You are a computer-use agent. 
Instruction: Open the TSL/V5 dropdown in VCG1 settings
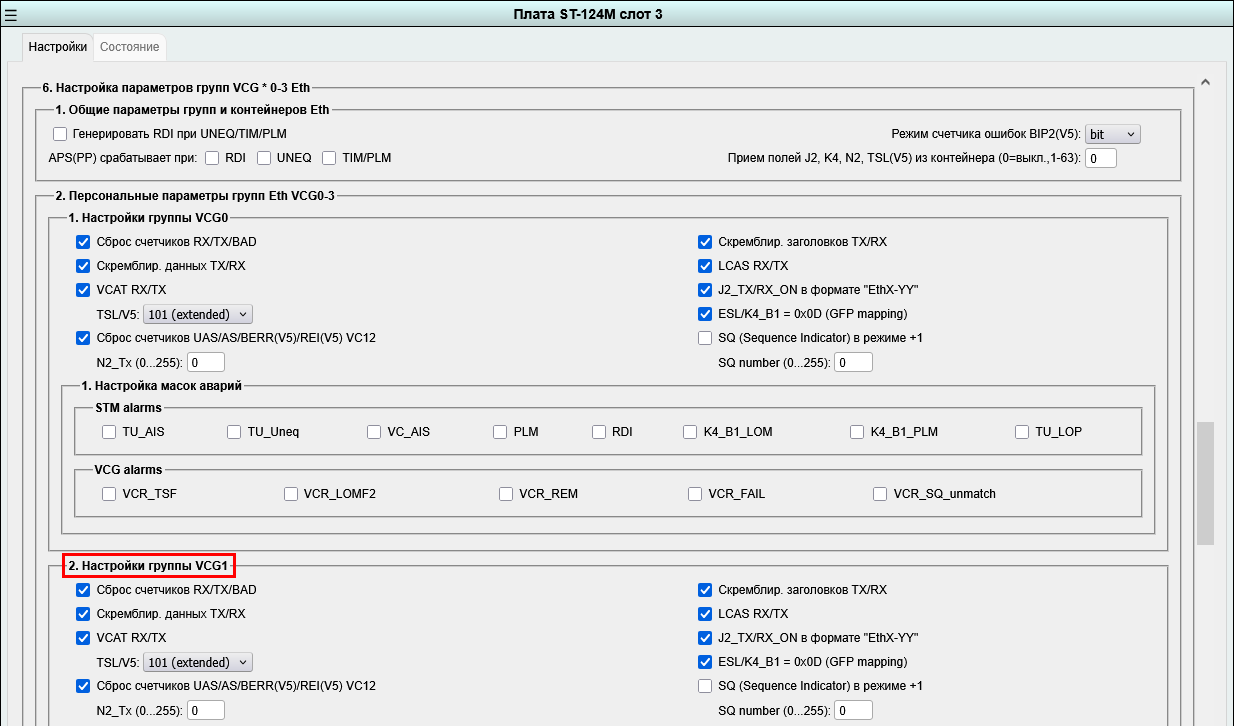pyautogui.click(x=198, y=662)
